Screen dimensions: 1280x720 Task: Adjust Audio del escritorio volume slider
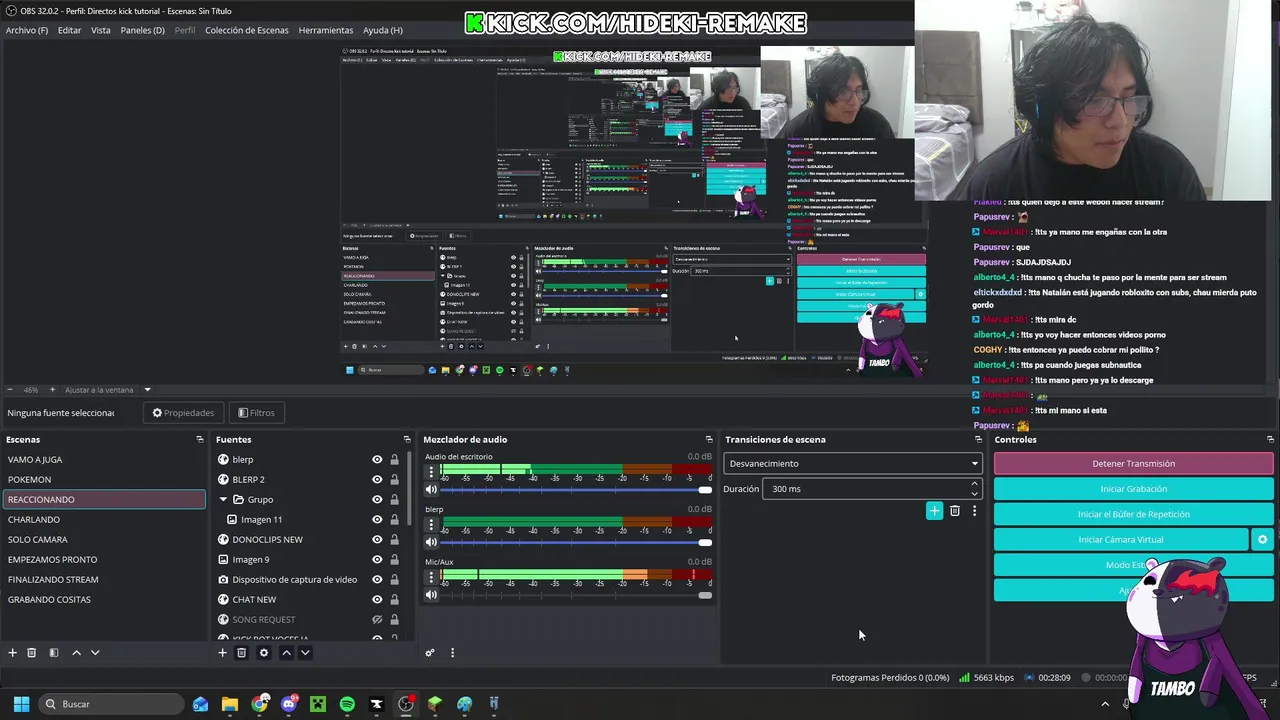click(576, 490)
